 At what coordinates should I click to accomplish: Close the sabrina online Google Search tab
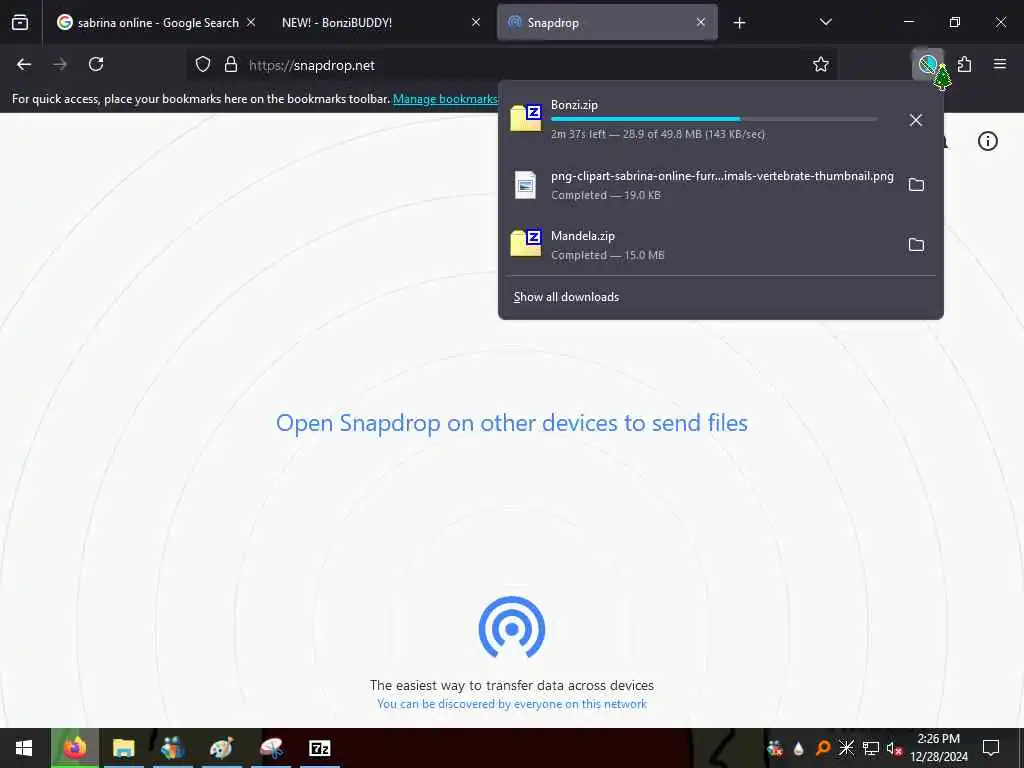tap(251, 22)
